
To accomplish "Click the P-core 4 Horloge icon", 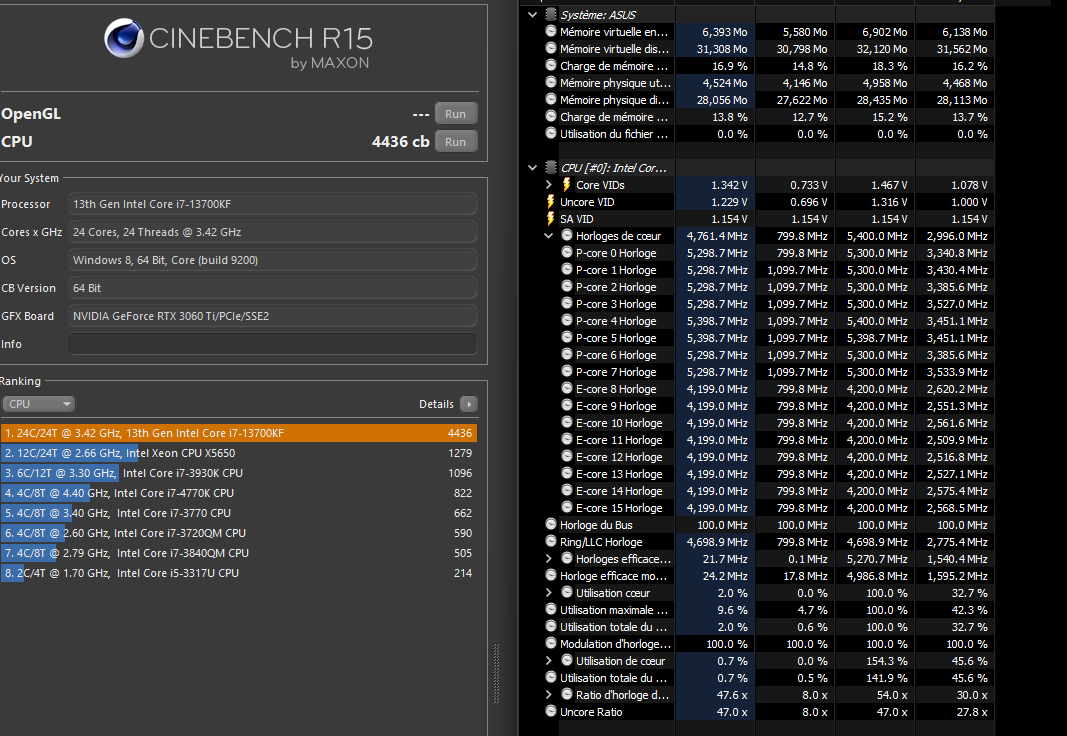I will (x=567, y=320).
